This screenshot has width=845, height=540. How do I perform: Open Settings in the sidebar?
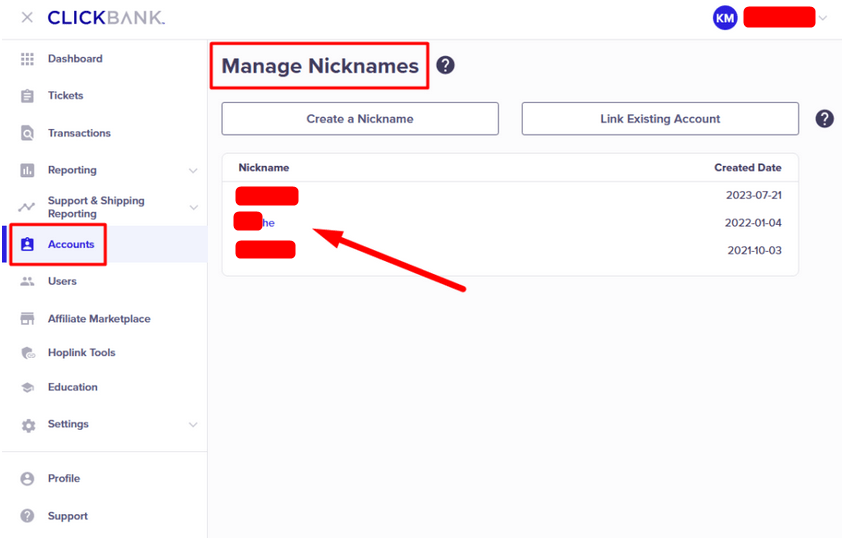[68, 424]
